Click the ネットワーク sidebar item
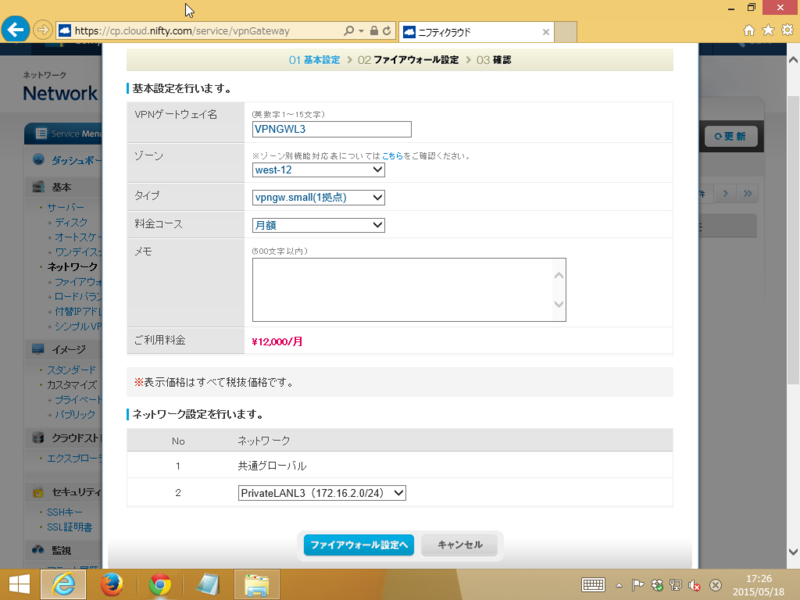This screenshot has height=600, width=800. click(x=72, y=267)
